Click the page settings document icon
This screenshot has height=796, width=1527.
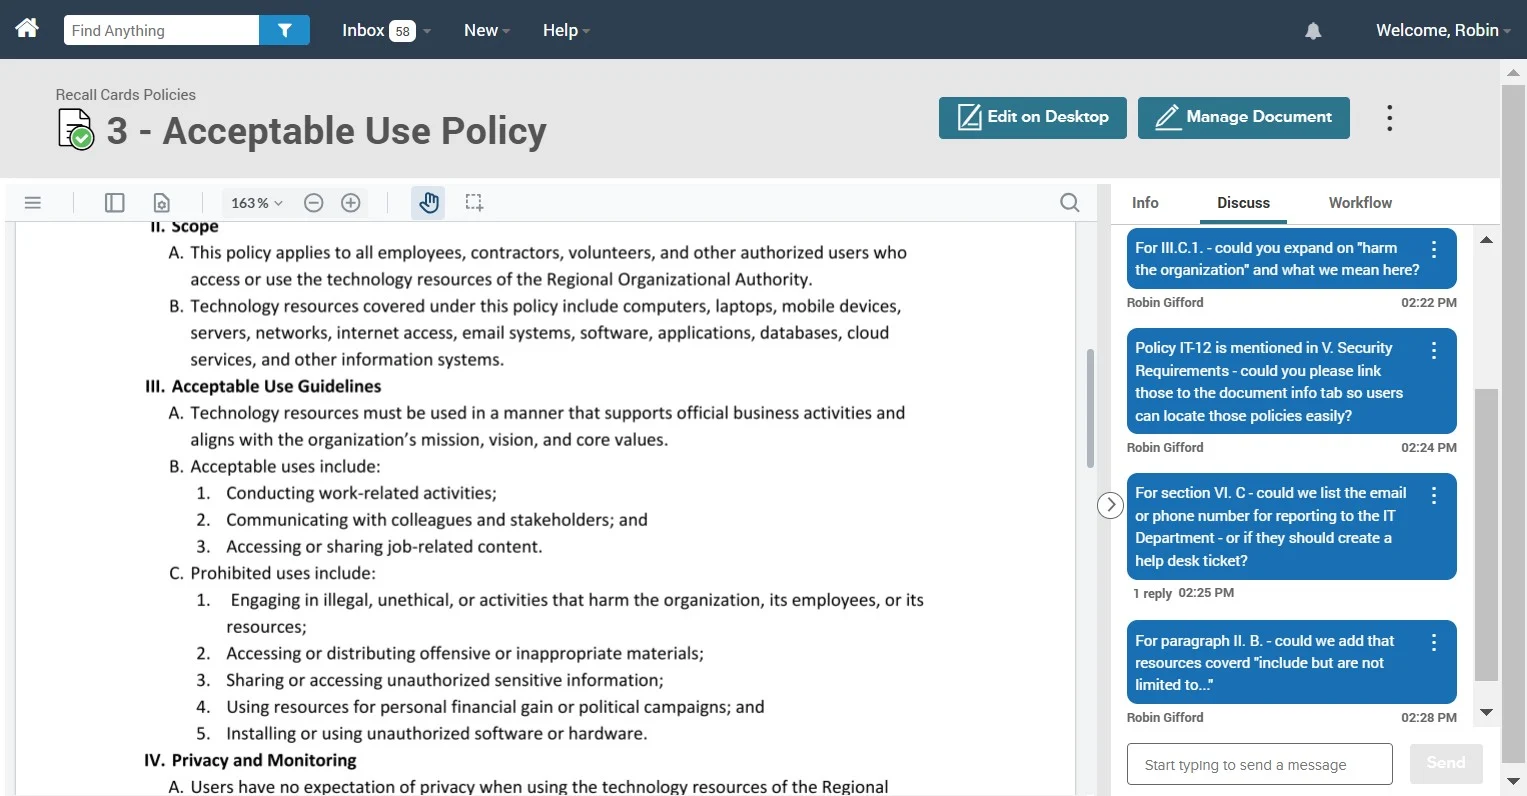pyautogui.click(x=161, y=203)
